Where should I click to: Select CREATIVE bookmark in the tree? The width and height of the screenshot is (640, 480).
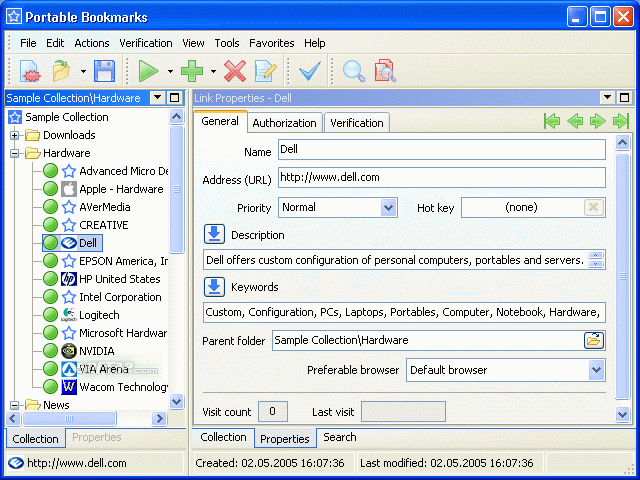click(x=104, y=225)
